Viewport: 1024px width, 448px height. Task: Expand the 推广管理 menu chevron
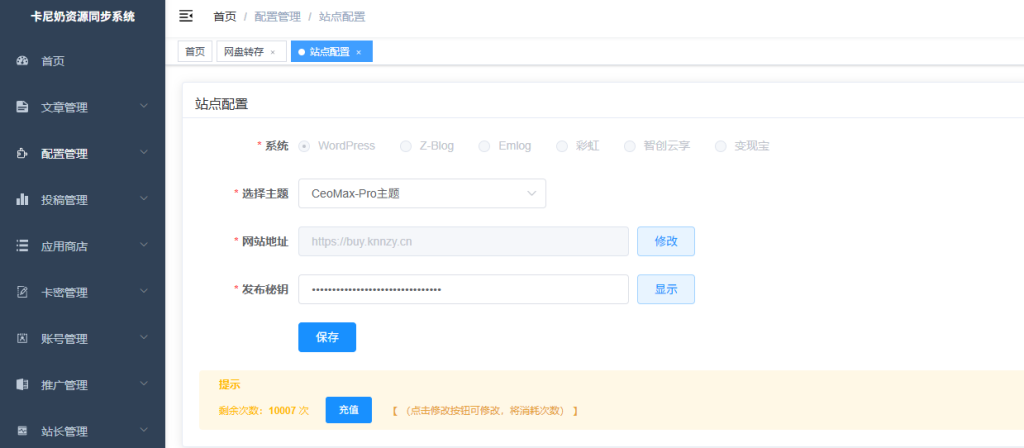[144, 384]
